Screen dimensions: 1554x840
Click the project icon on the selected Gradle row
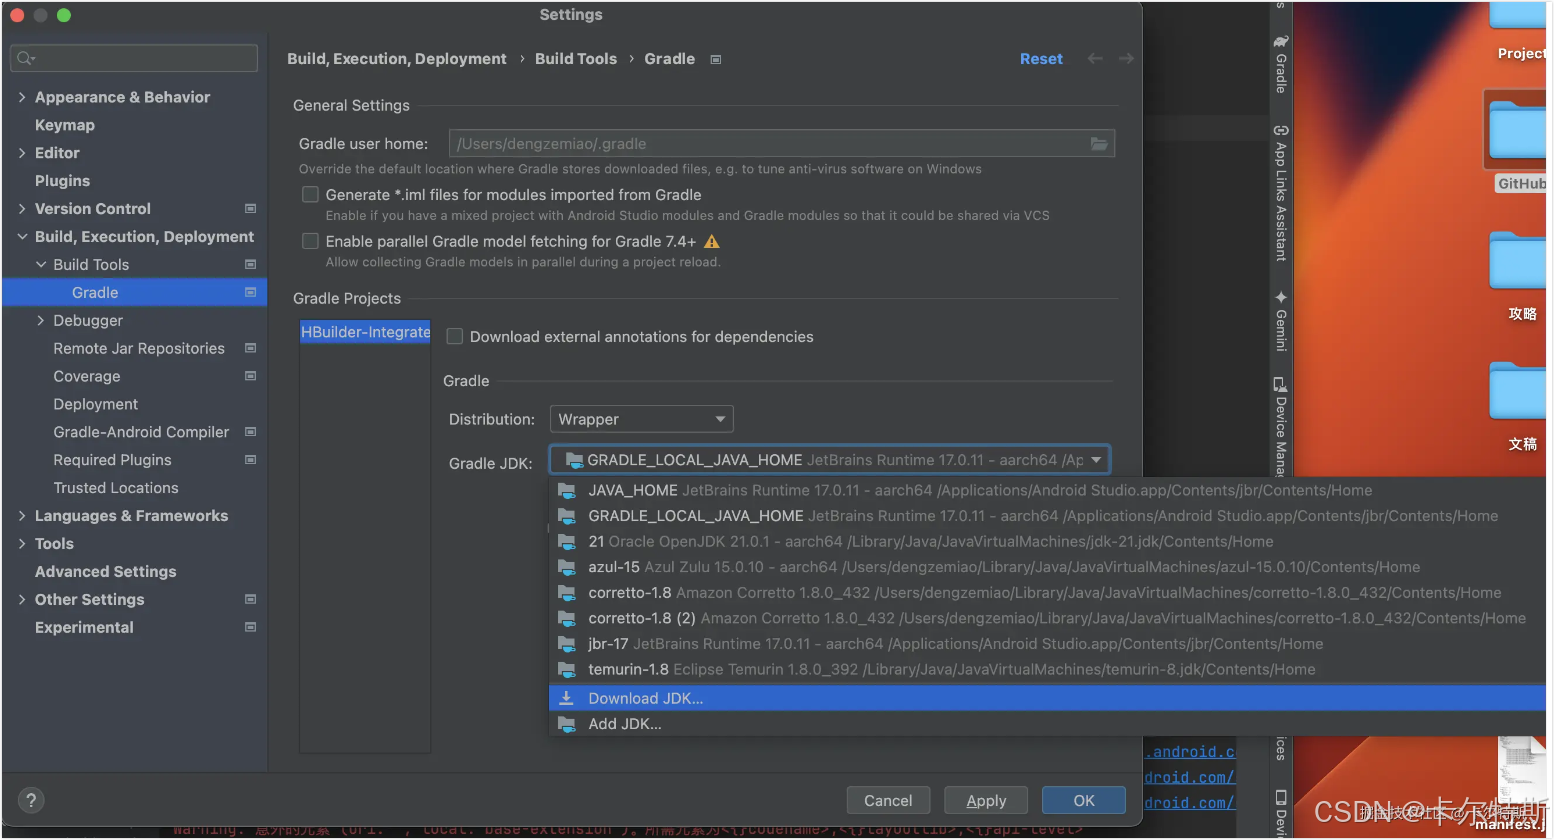click(250, 293)
